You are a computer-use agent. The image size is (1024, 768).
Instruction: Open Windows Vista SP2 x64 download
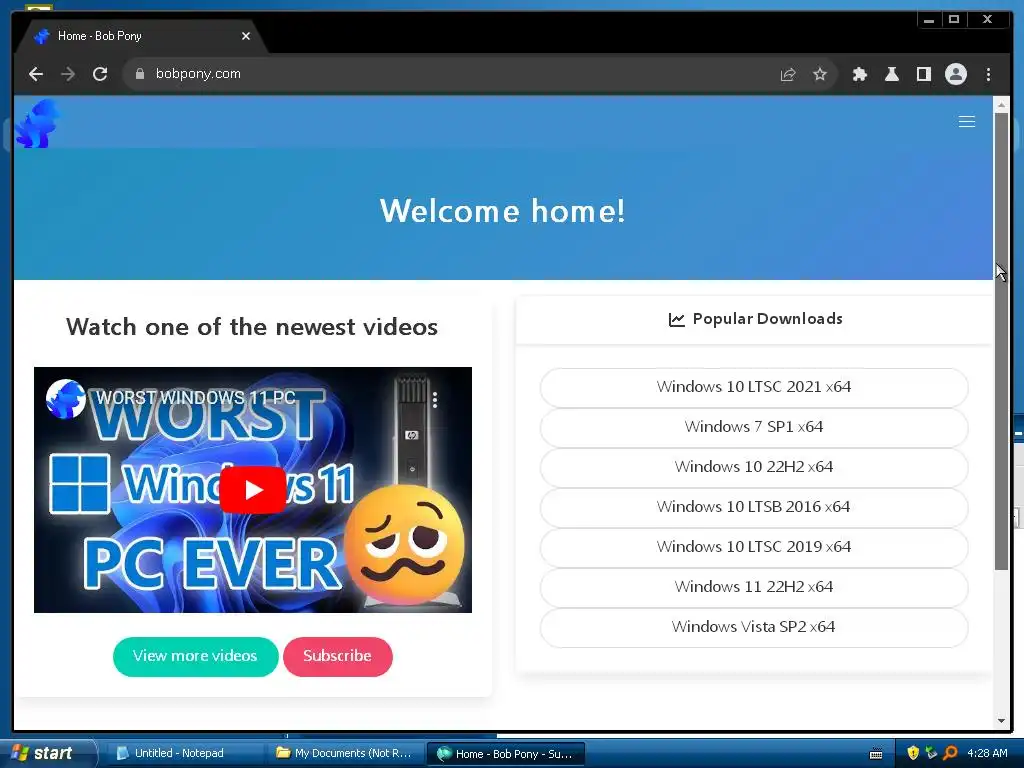[754, 627]
